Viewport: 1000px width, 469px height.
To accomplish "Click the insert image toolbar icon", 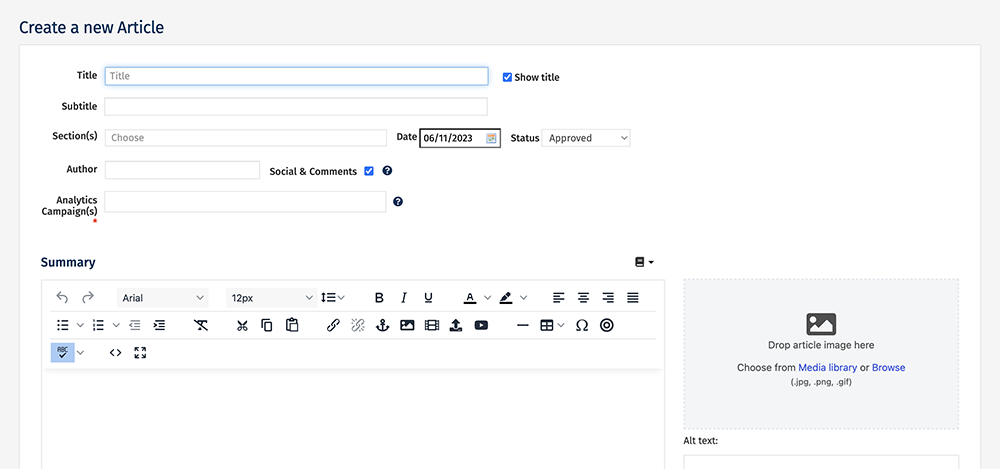I will [x=407, y=325].
